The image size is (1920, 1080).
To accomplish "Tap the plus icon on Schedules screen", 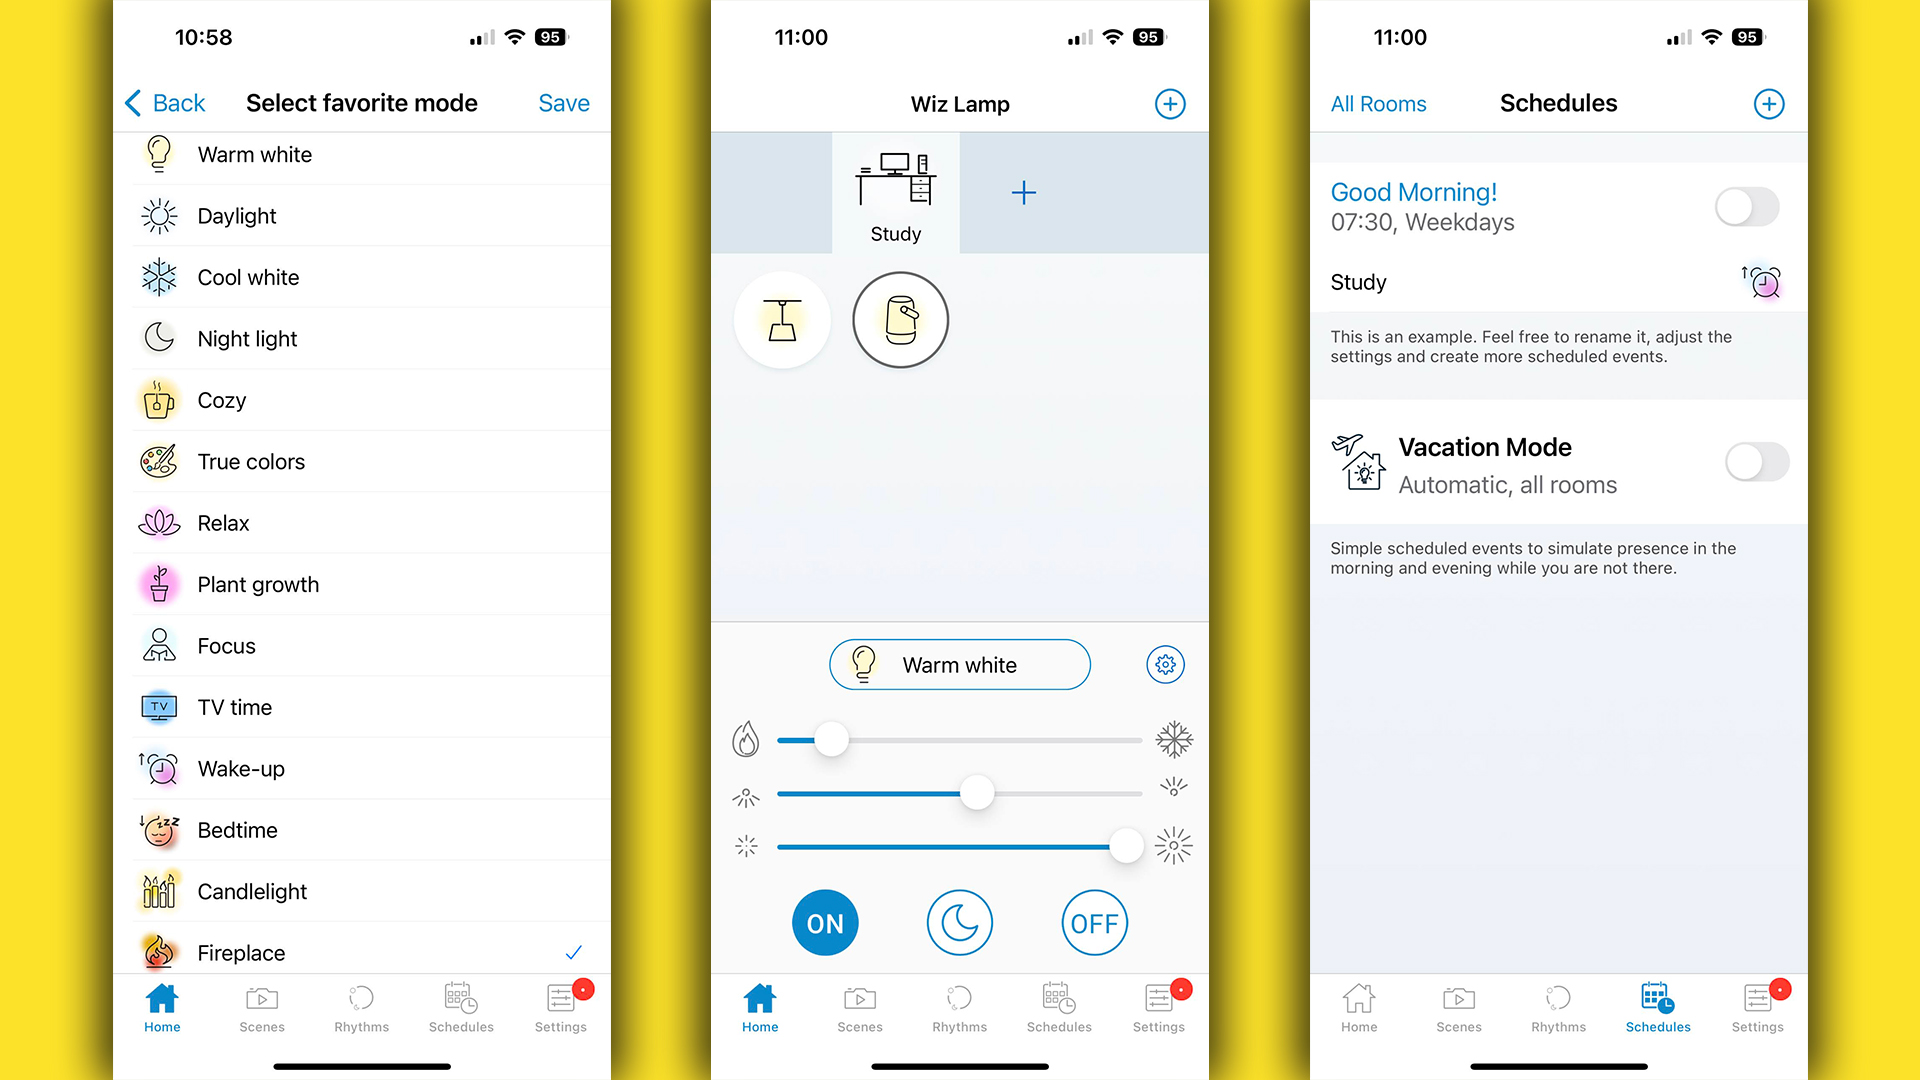I will (x=1768, y=103).
